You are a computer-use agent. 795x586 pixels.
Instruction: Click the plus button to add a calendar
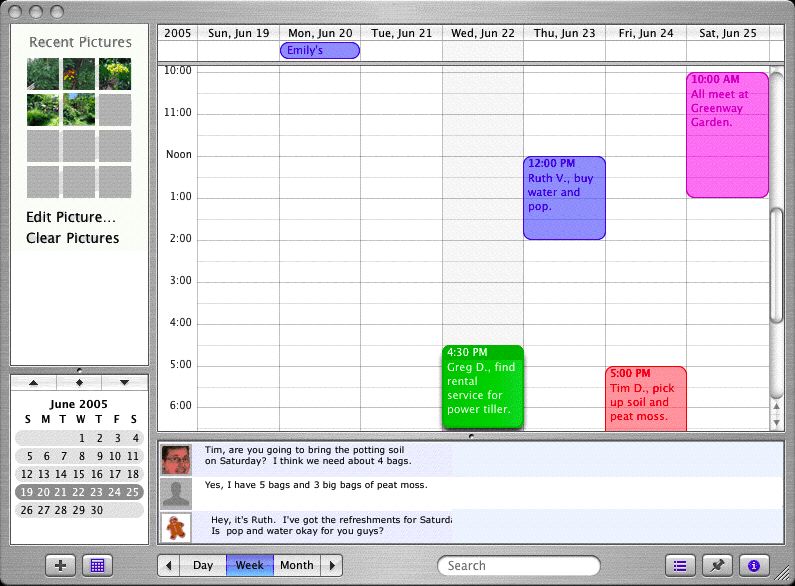(x=60, y=565)
